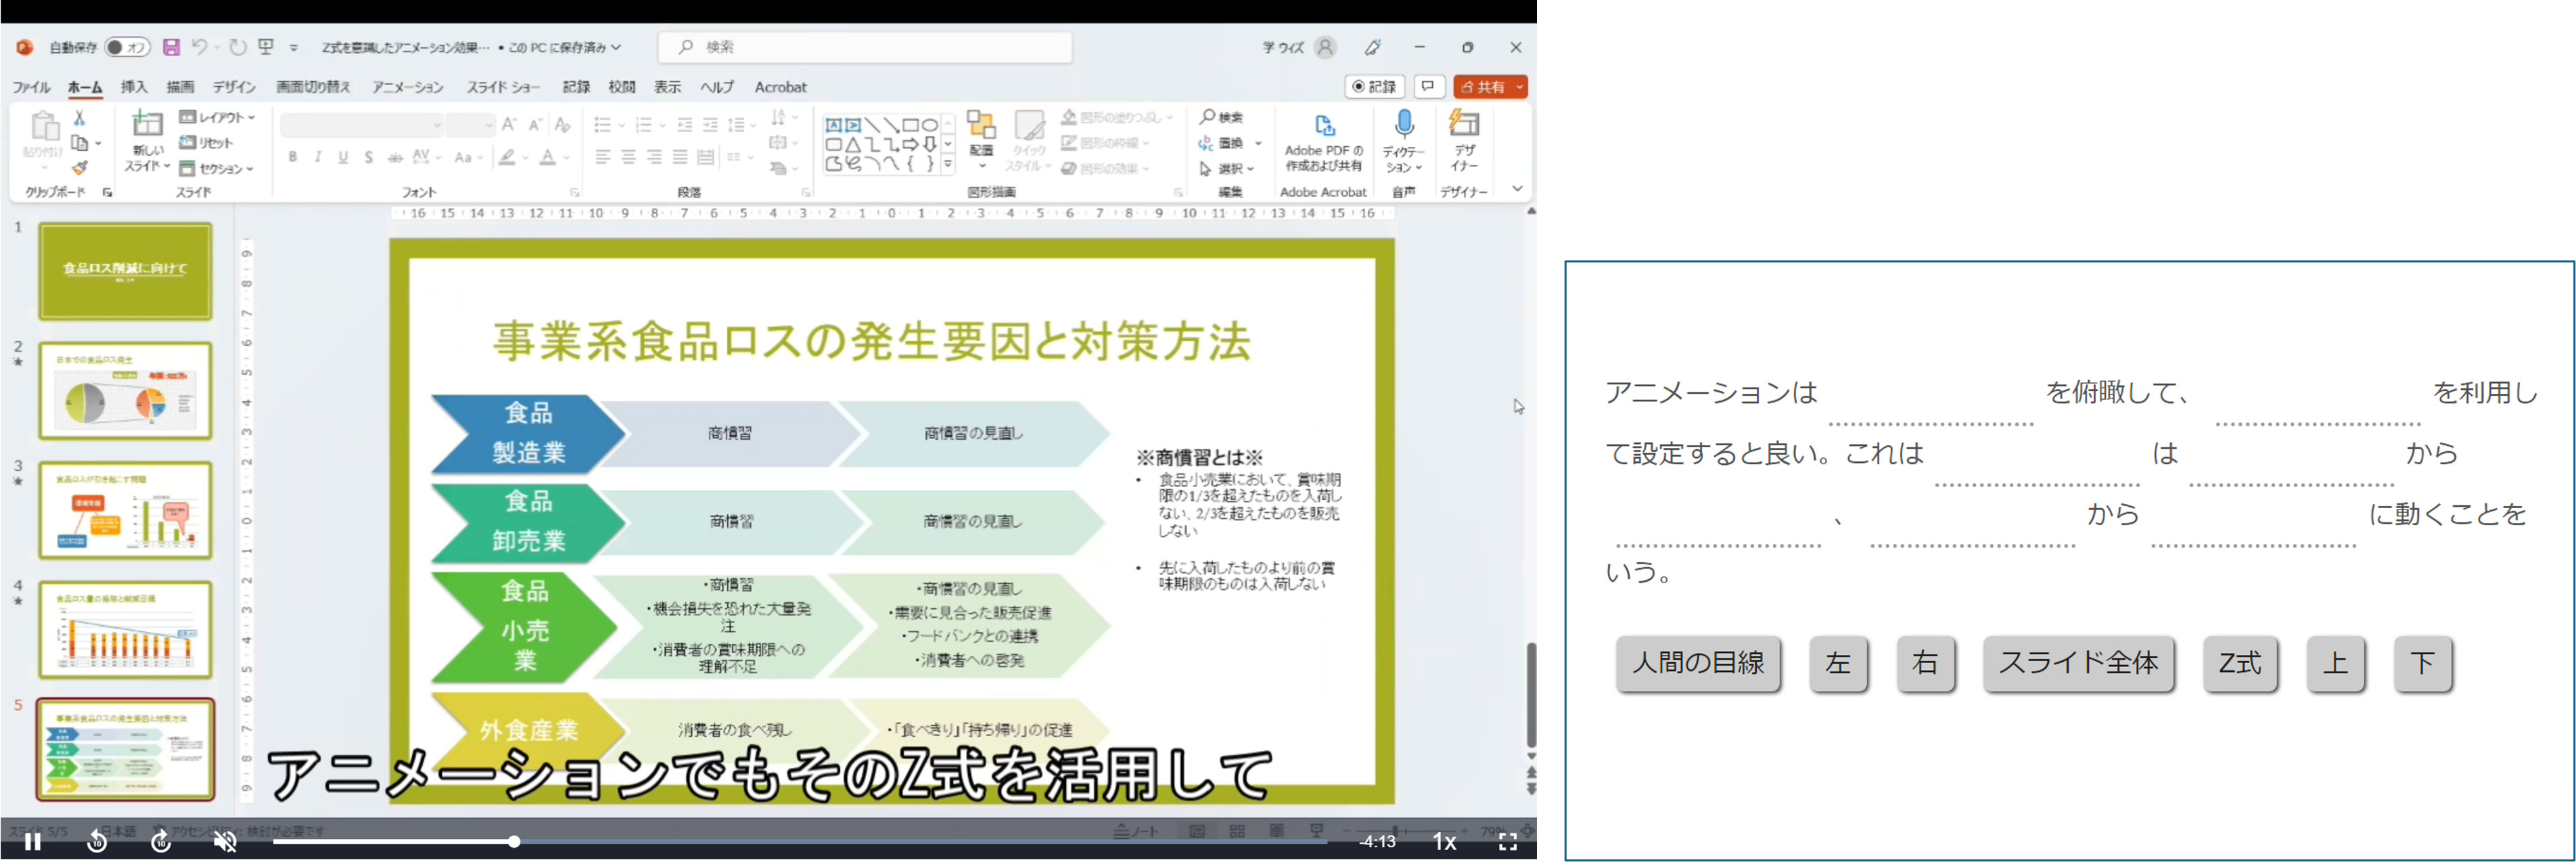Click the bullets list icon
The width and height of the screenshot is (2576, 862).
(602, 125)
